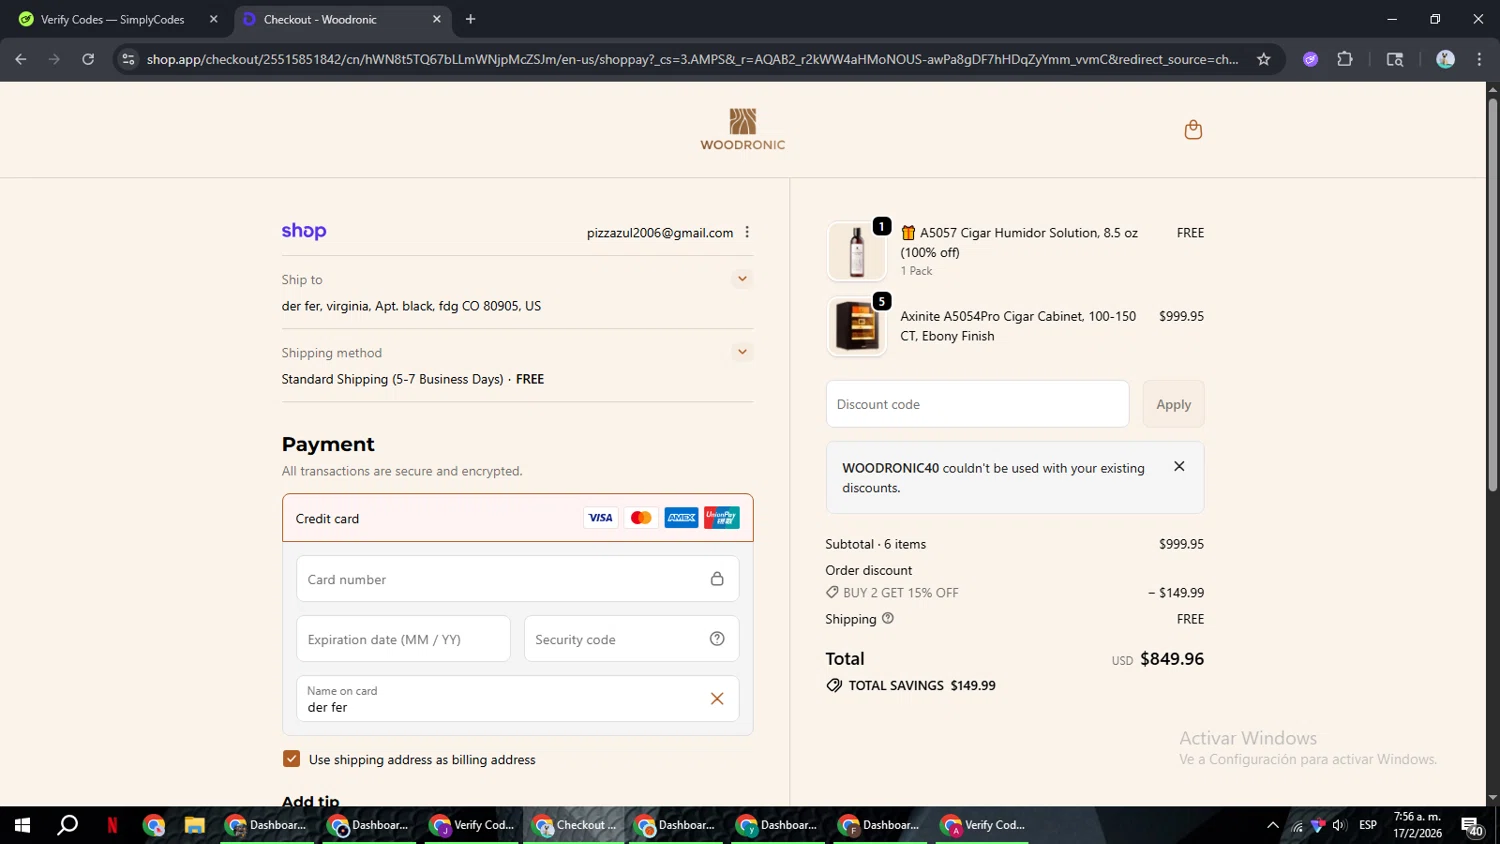1500x844 pixels.
Task: Close the Verify Codes — SimplyCodes tab
Action: (213, 19)
